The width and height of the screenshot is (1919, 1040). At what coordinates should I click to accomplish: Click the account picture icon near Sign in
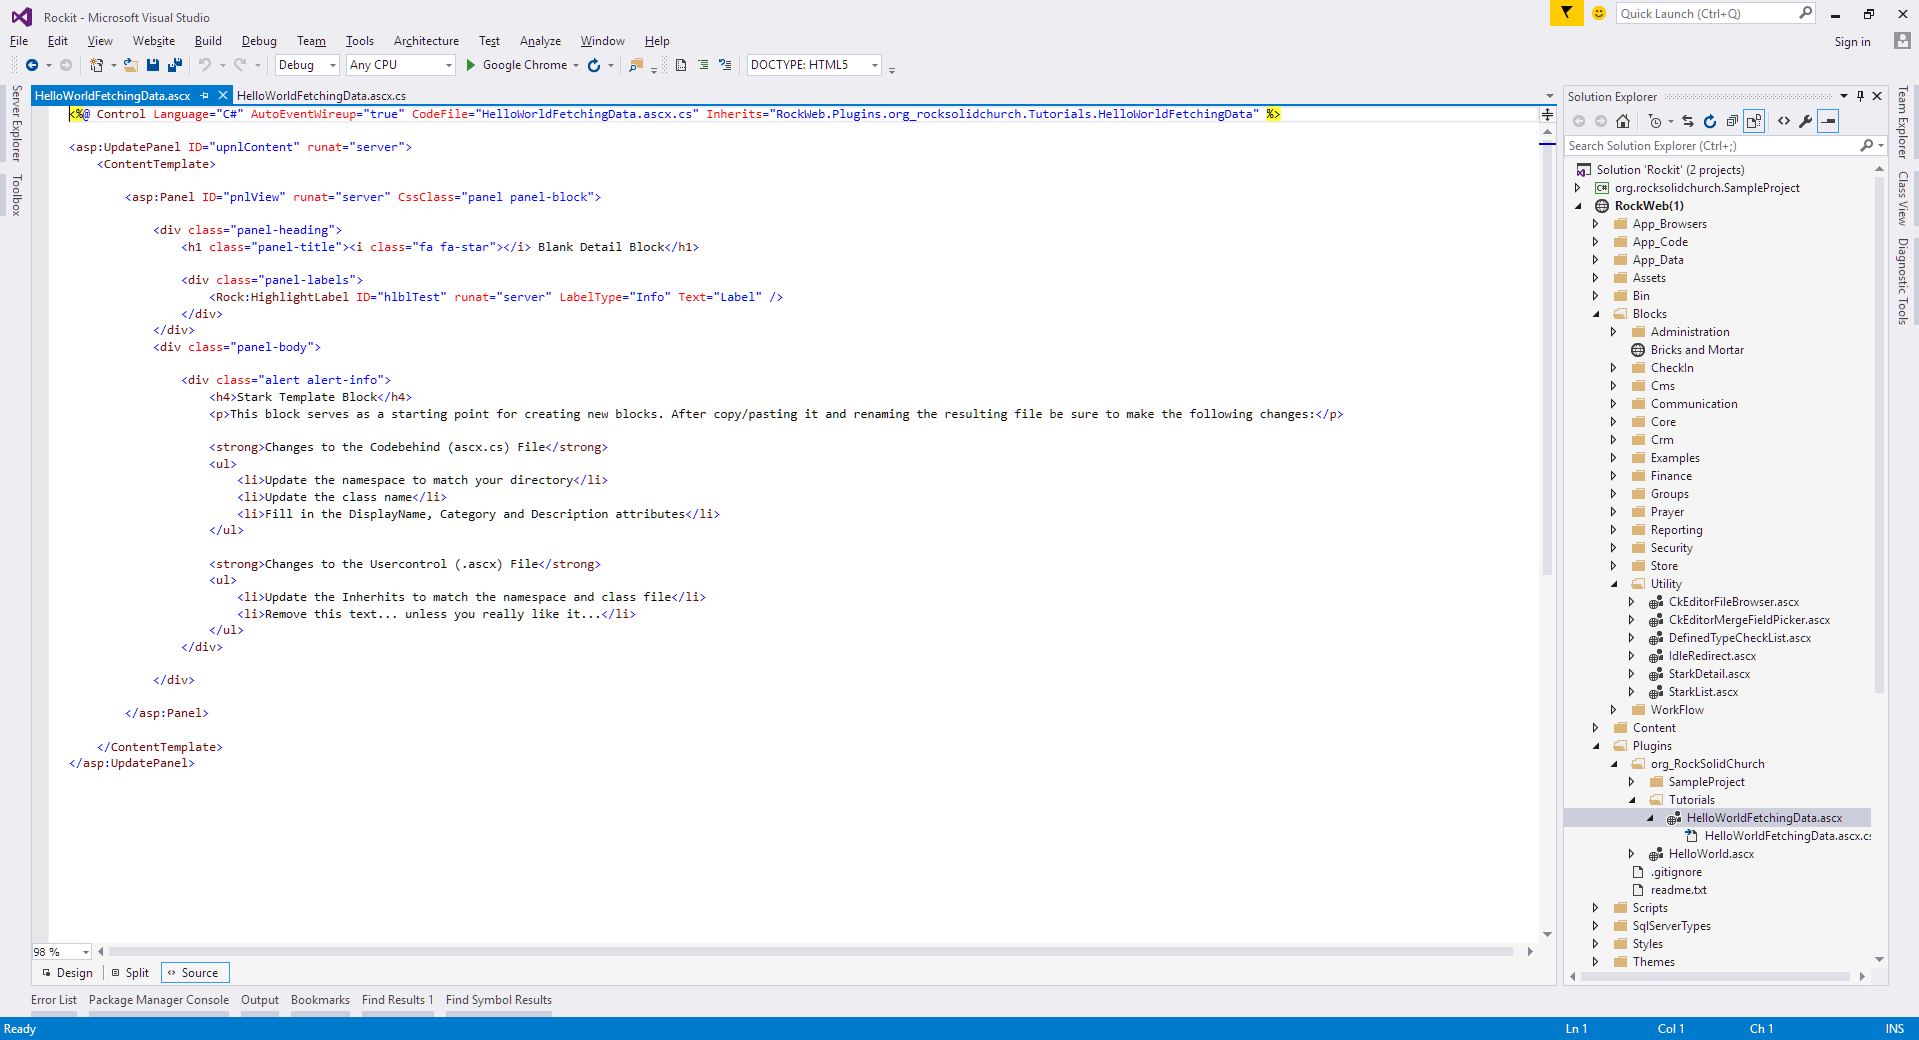[x=1902, y=41]
